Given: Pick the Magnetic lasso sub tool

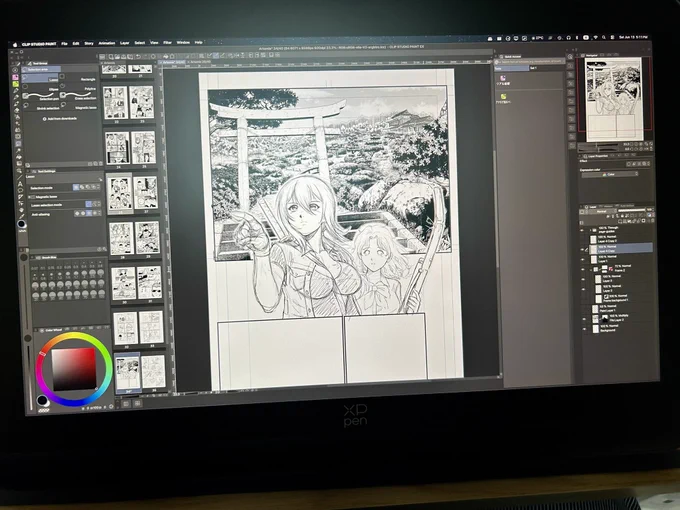Looking at the screenshot, I should tap(79, 106).
